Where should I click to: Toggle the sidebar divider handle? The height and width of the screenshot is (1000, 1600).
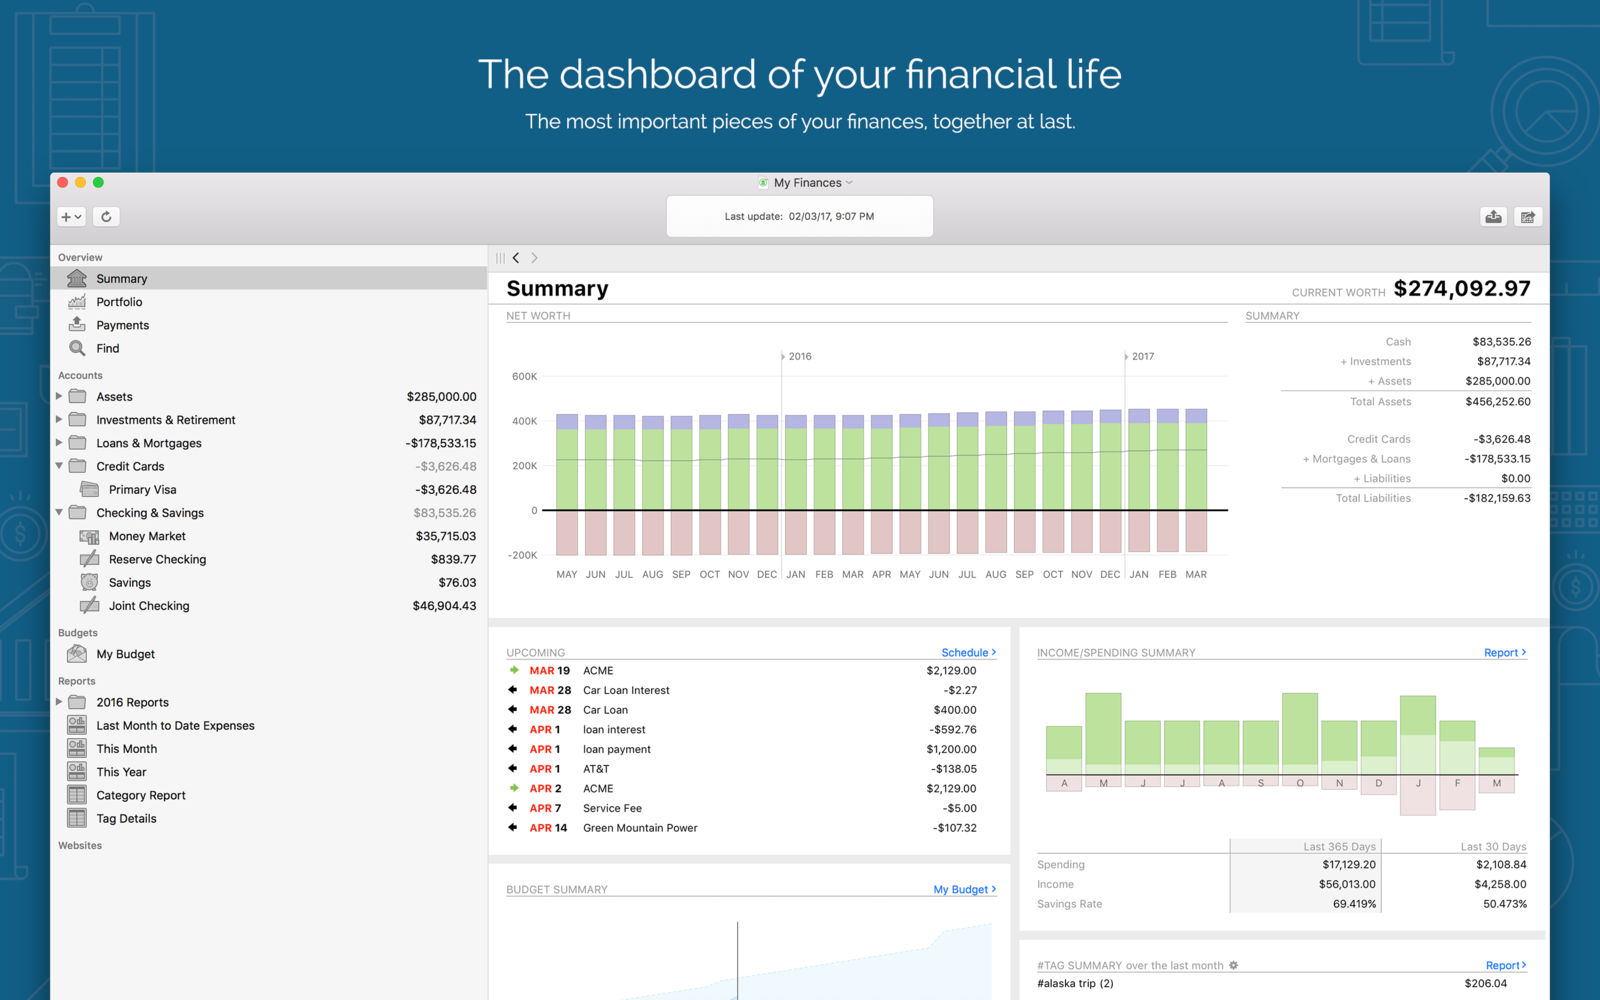500,258
